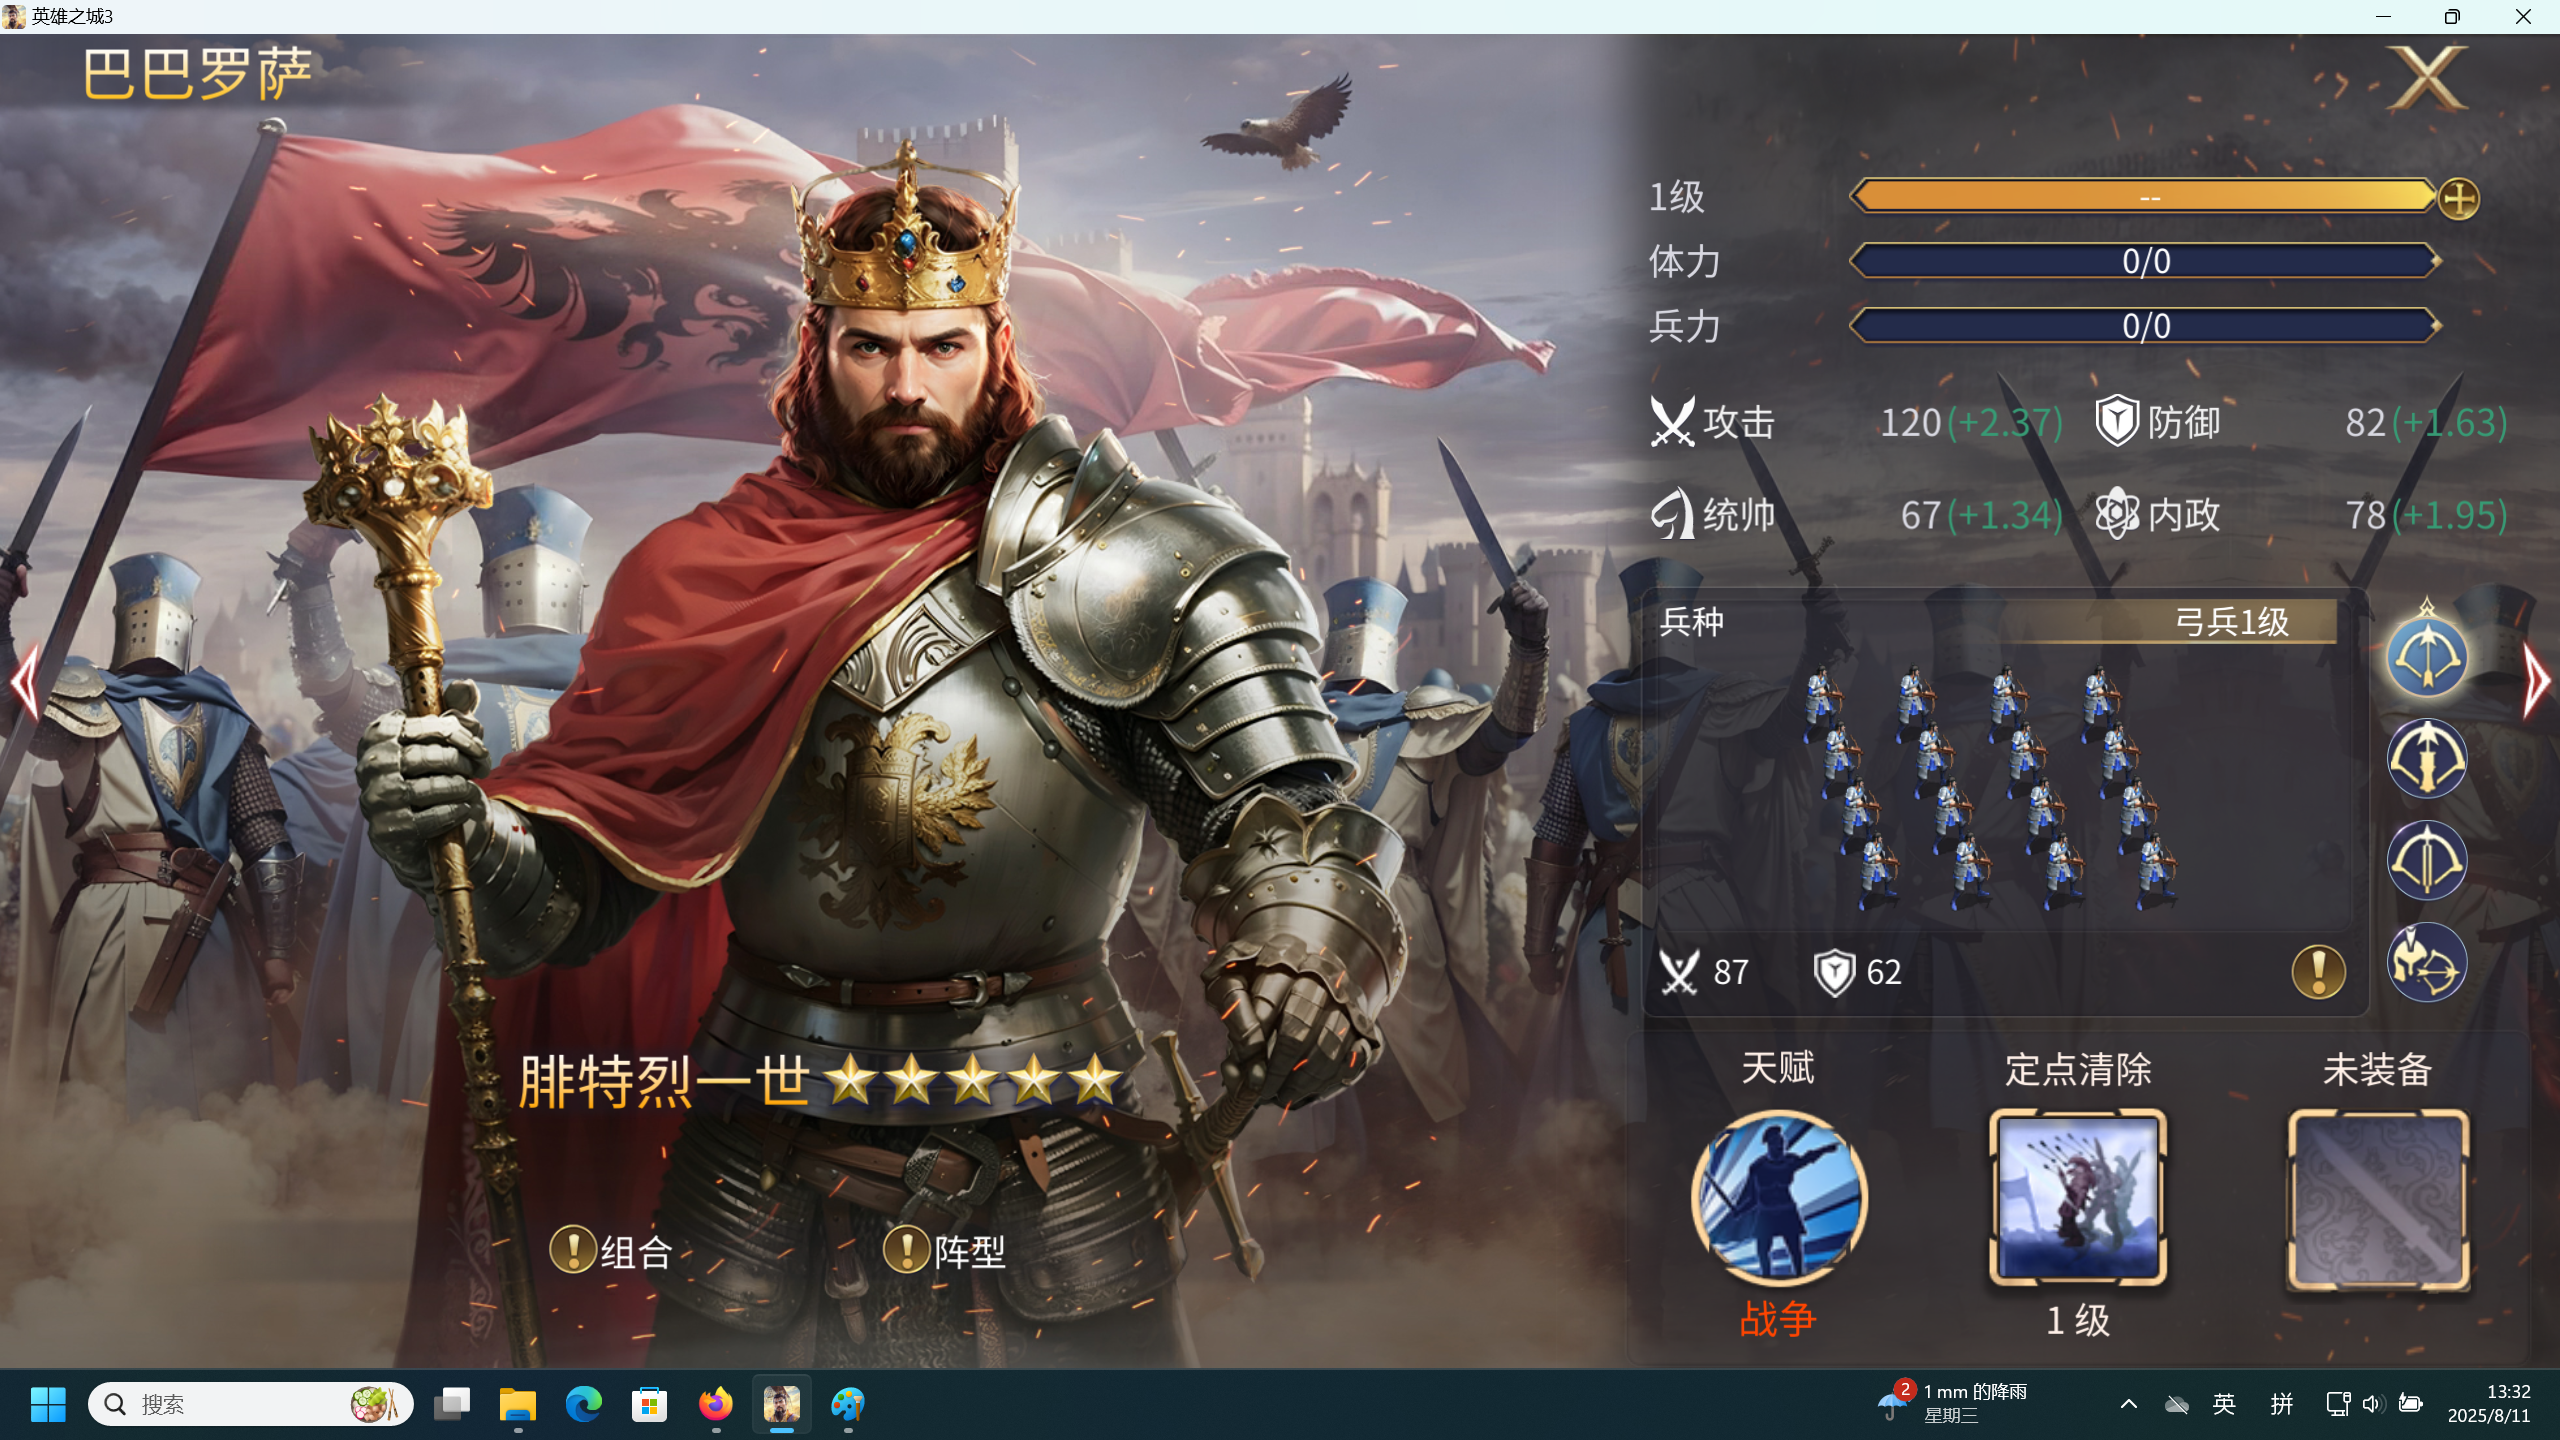
Task: Open the 定点清除 skill slot
Action: tap(2078, 1197)
